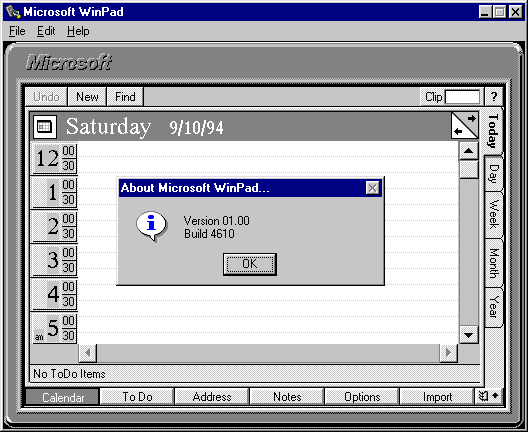
Task: Close the main Microsoft WinPad window
Action: 515,12
